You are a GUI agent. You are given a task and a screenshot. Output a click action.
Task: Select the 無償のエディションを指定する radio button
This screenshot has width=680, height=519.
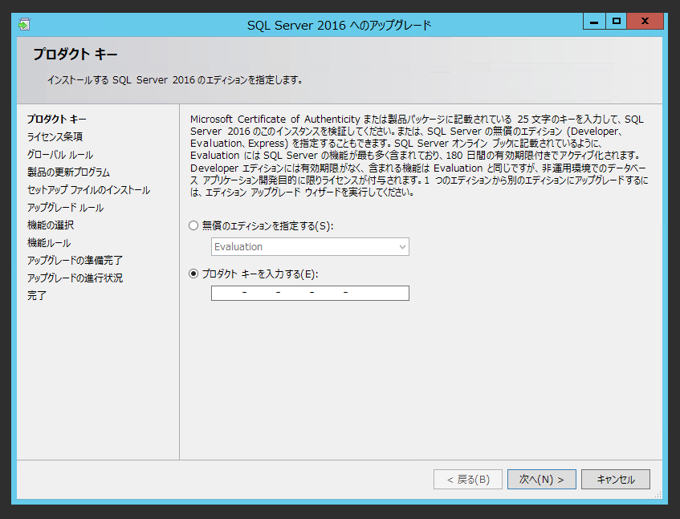193,225
